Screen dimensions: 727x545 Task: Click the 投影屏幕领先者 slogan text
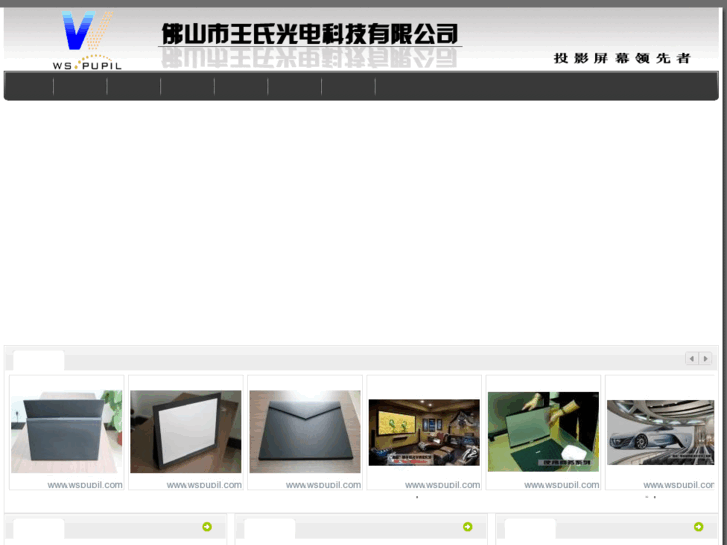pyautogui.click(x=622, y=58)
